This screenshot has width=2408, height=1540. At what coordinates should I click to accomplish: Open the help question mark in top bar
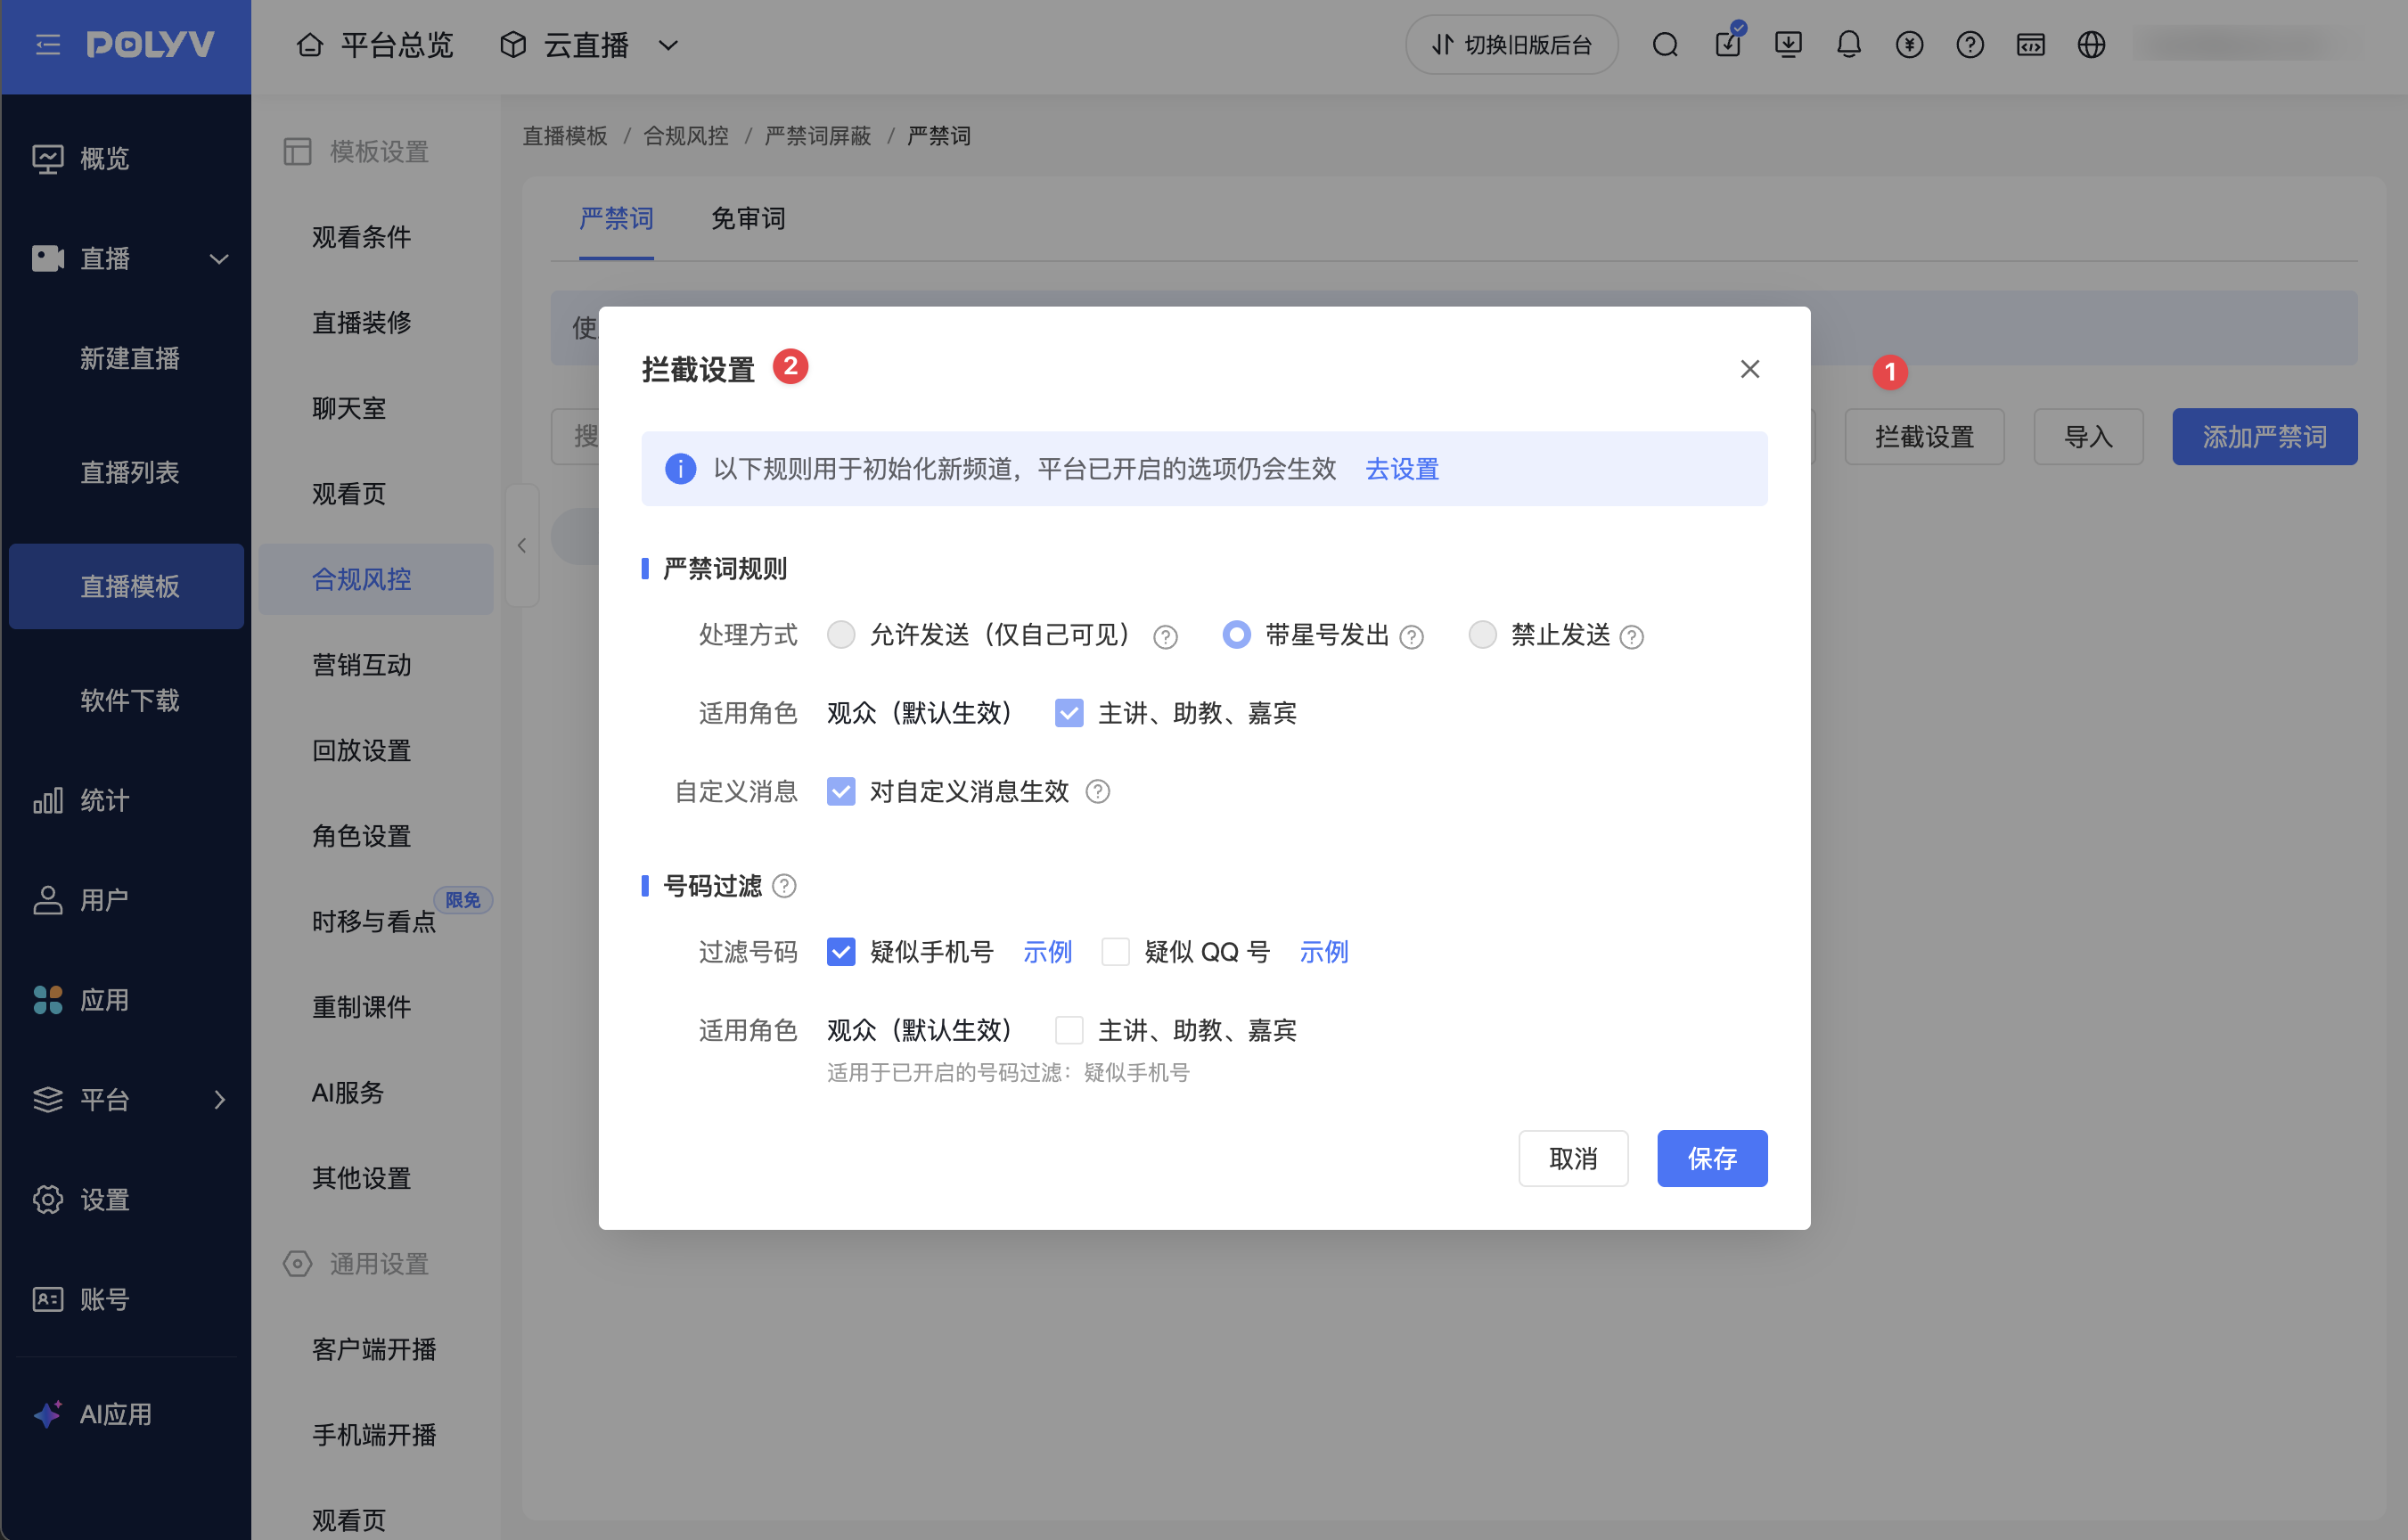coord(1970,45)
